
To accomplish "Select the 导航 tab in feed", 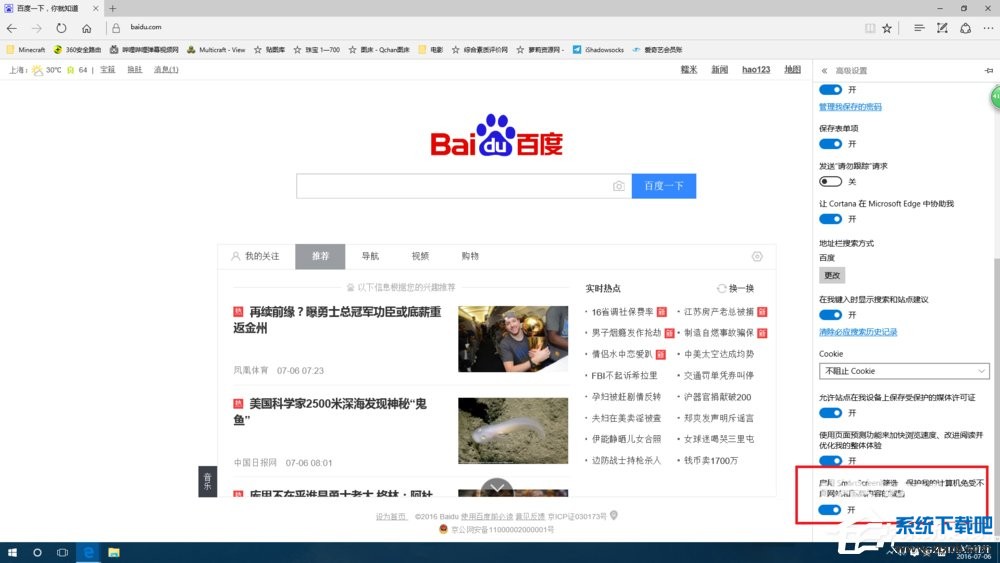I will 370,256.
